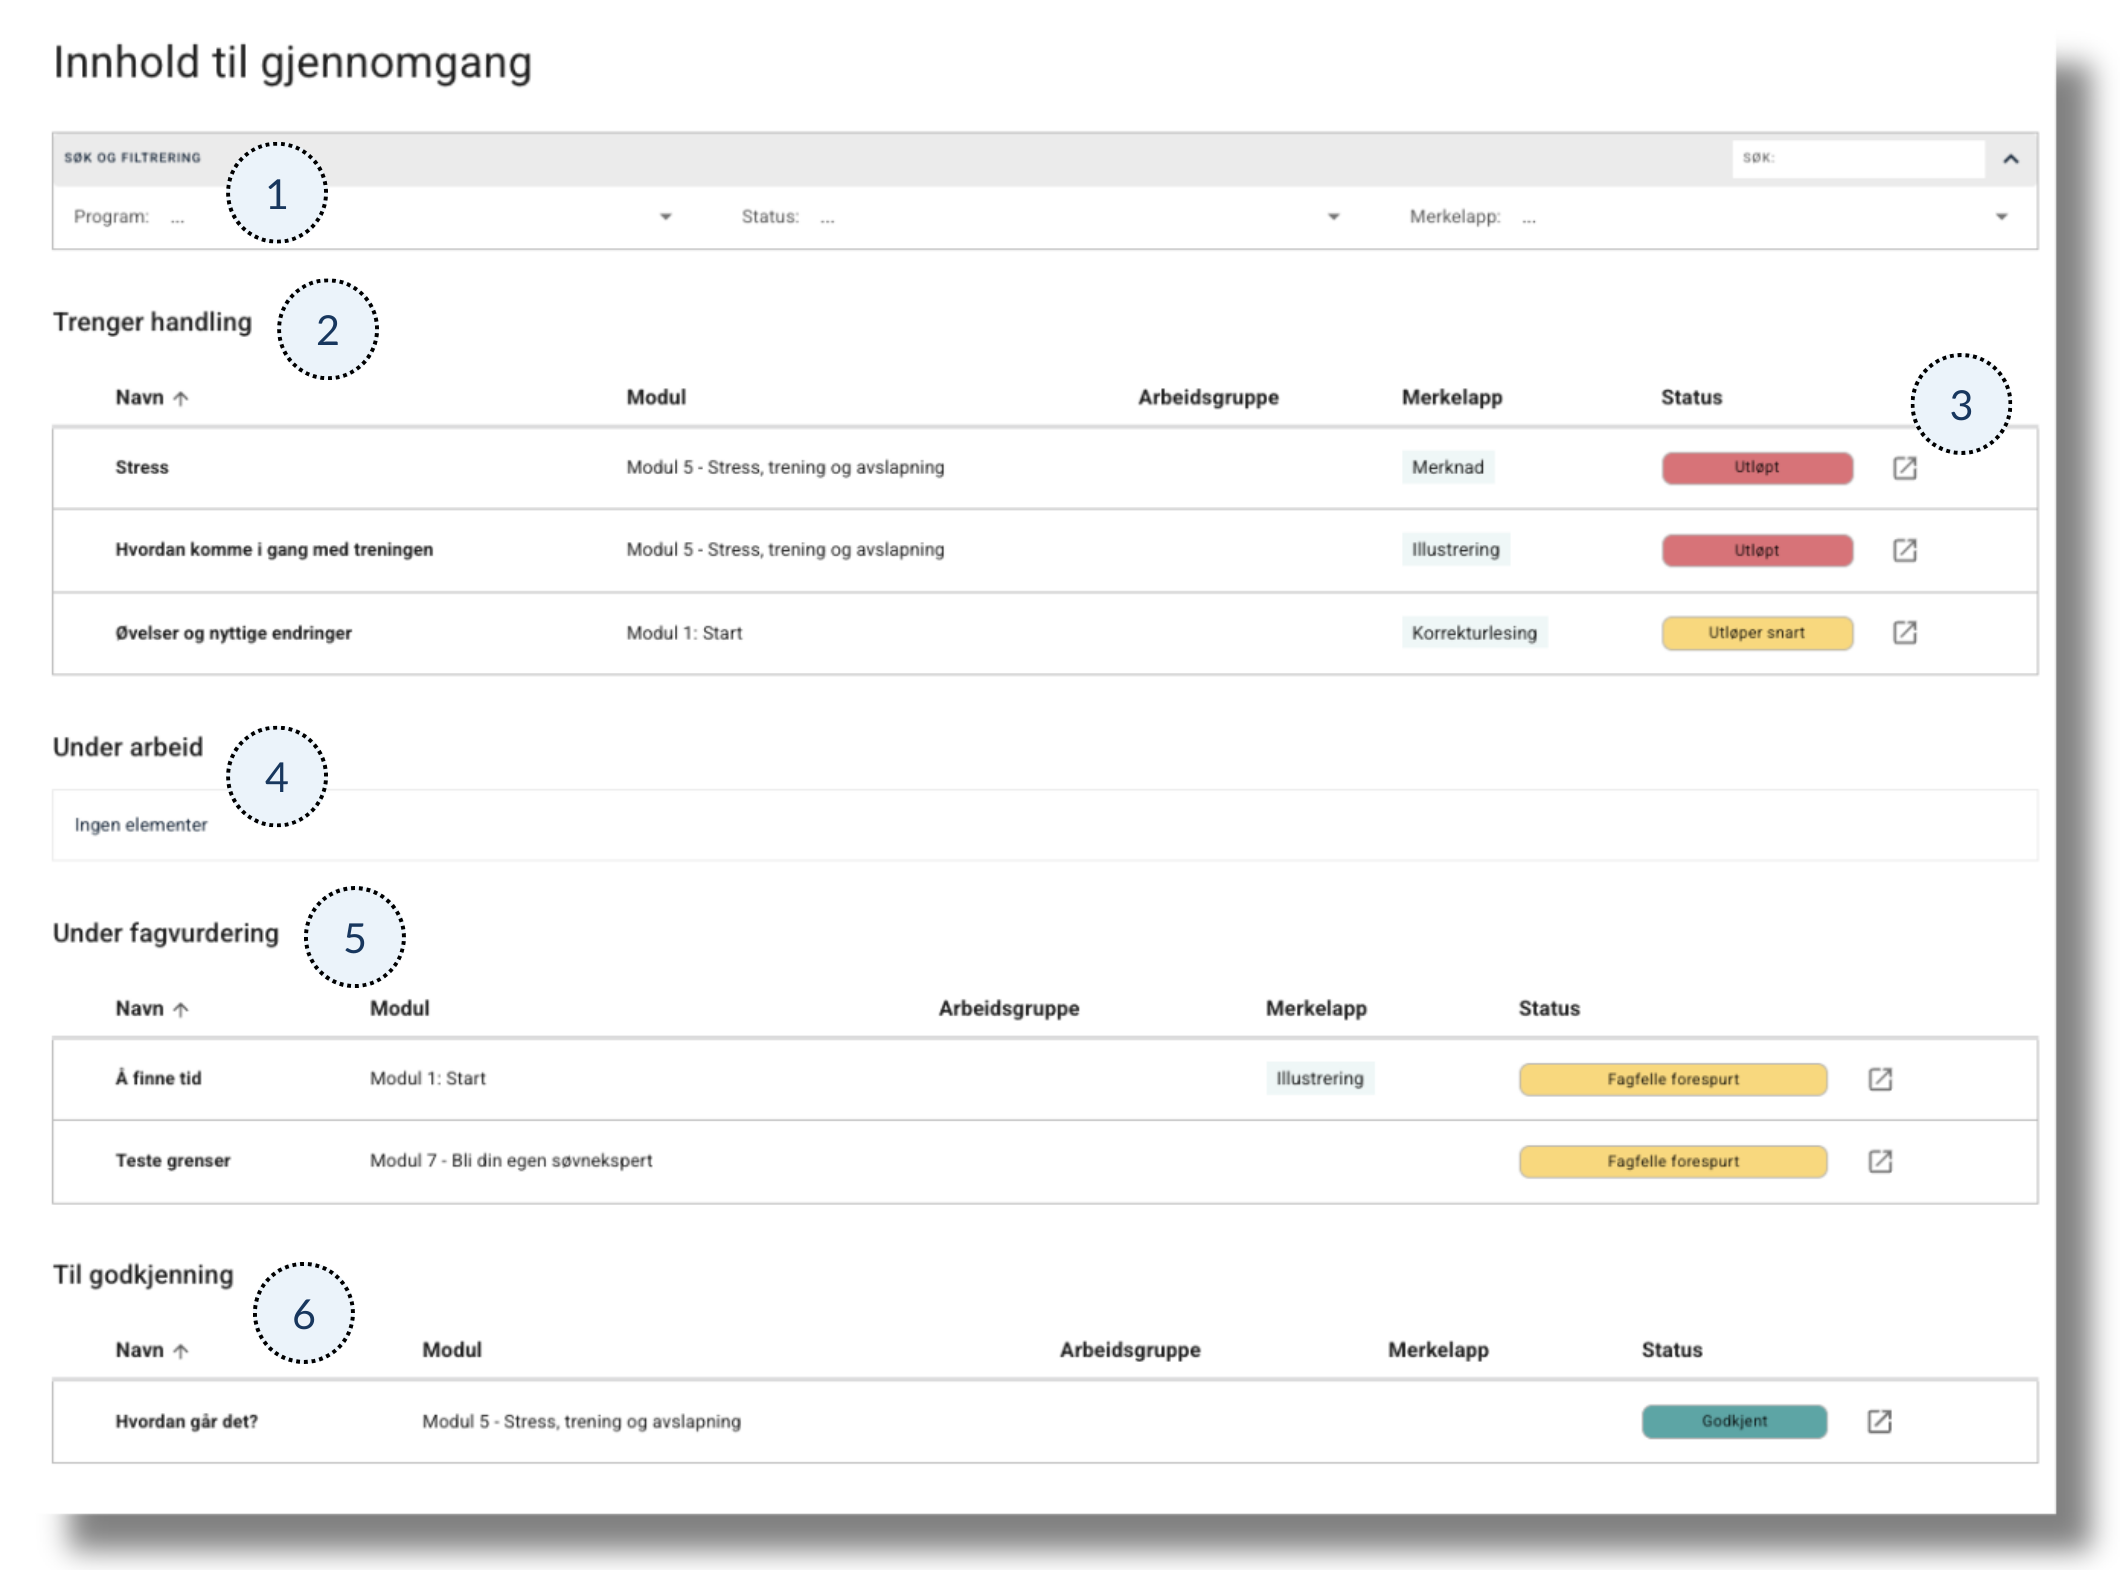The width and height of the screenshot is (2120, 1570).
Task: Select the 'Teste grenser' row name
Action: pos(172,1160)
